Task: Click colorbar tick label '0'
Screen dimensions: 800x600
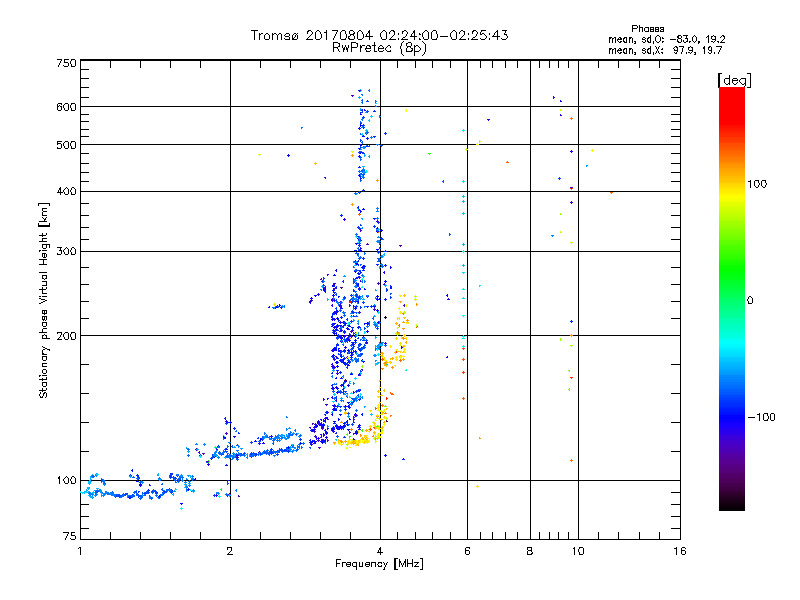Action: 750,301
